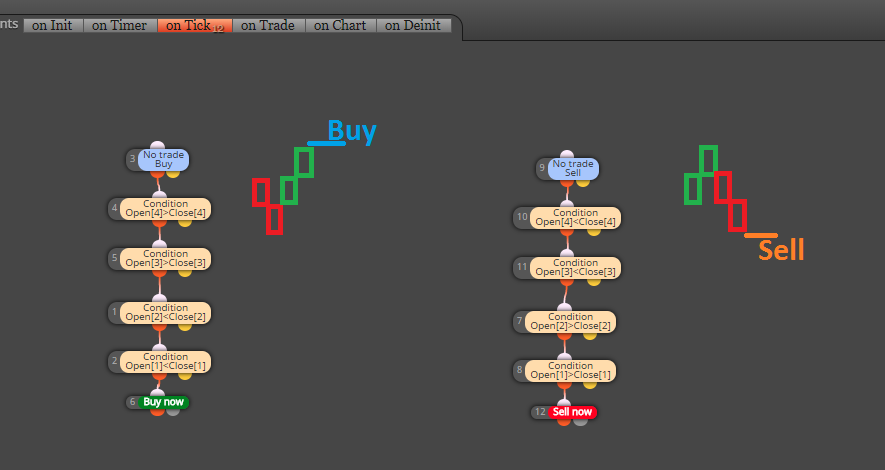Viewport: 885px width, 470px height.
Task: Open the on Chart tab
Action: [x=341, y=25]
